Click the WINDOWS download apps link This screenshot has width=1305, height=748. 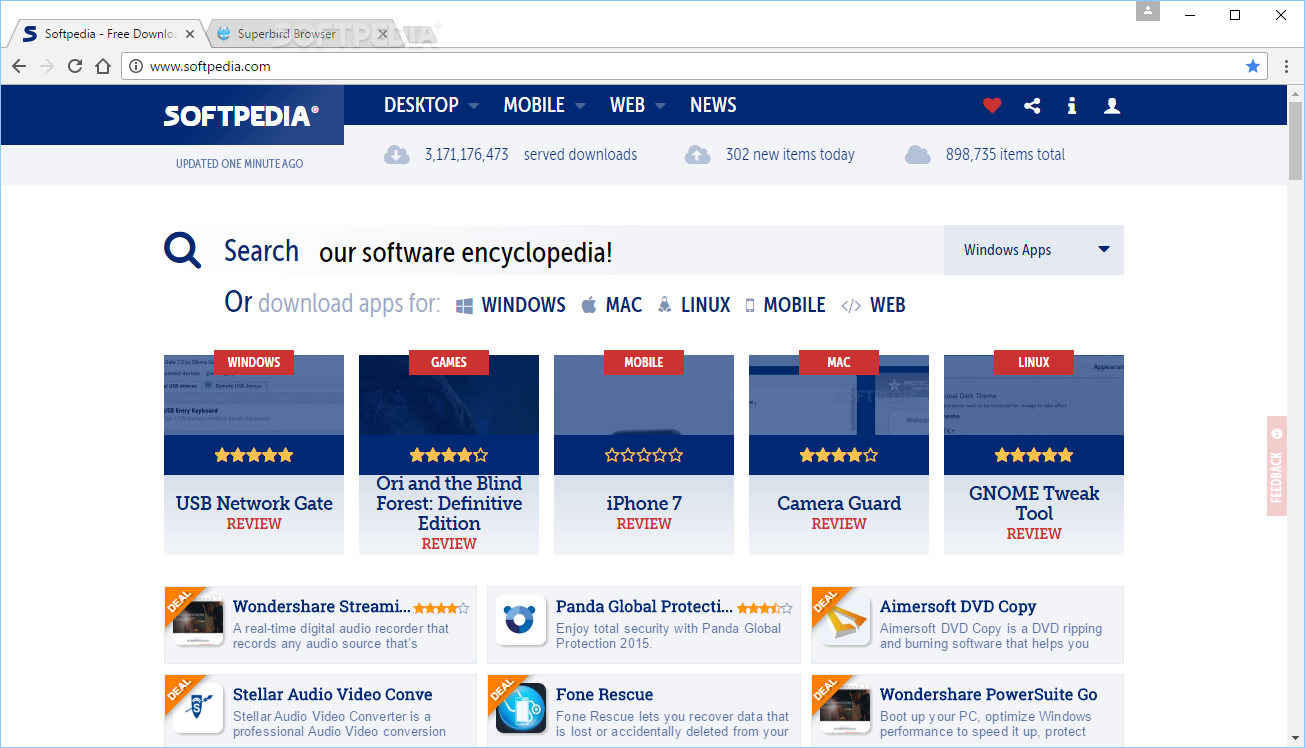511,305
